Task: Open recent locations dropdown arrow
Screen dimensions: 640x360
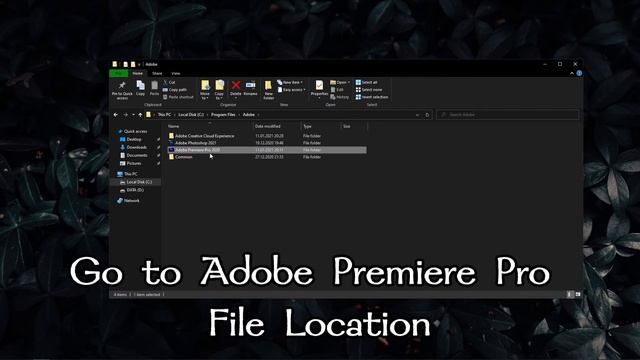Action: click(133, 115)
